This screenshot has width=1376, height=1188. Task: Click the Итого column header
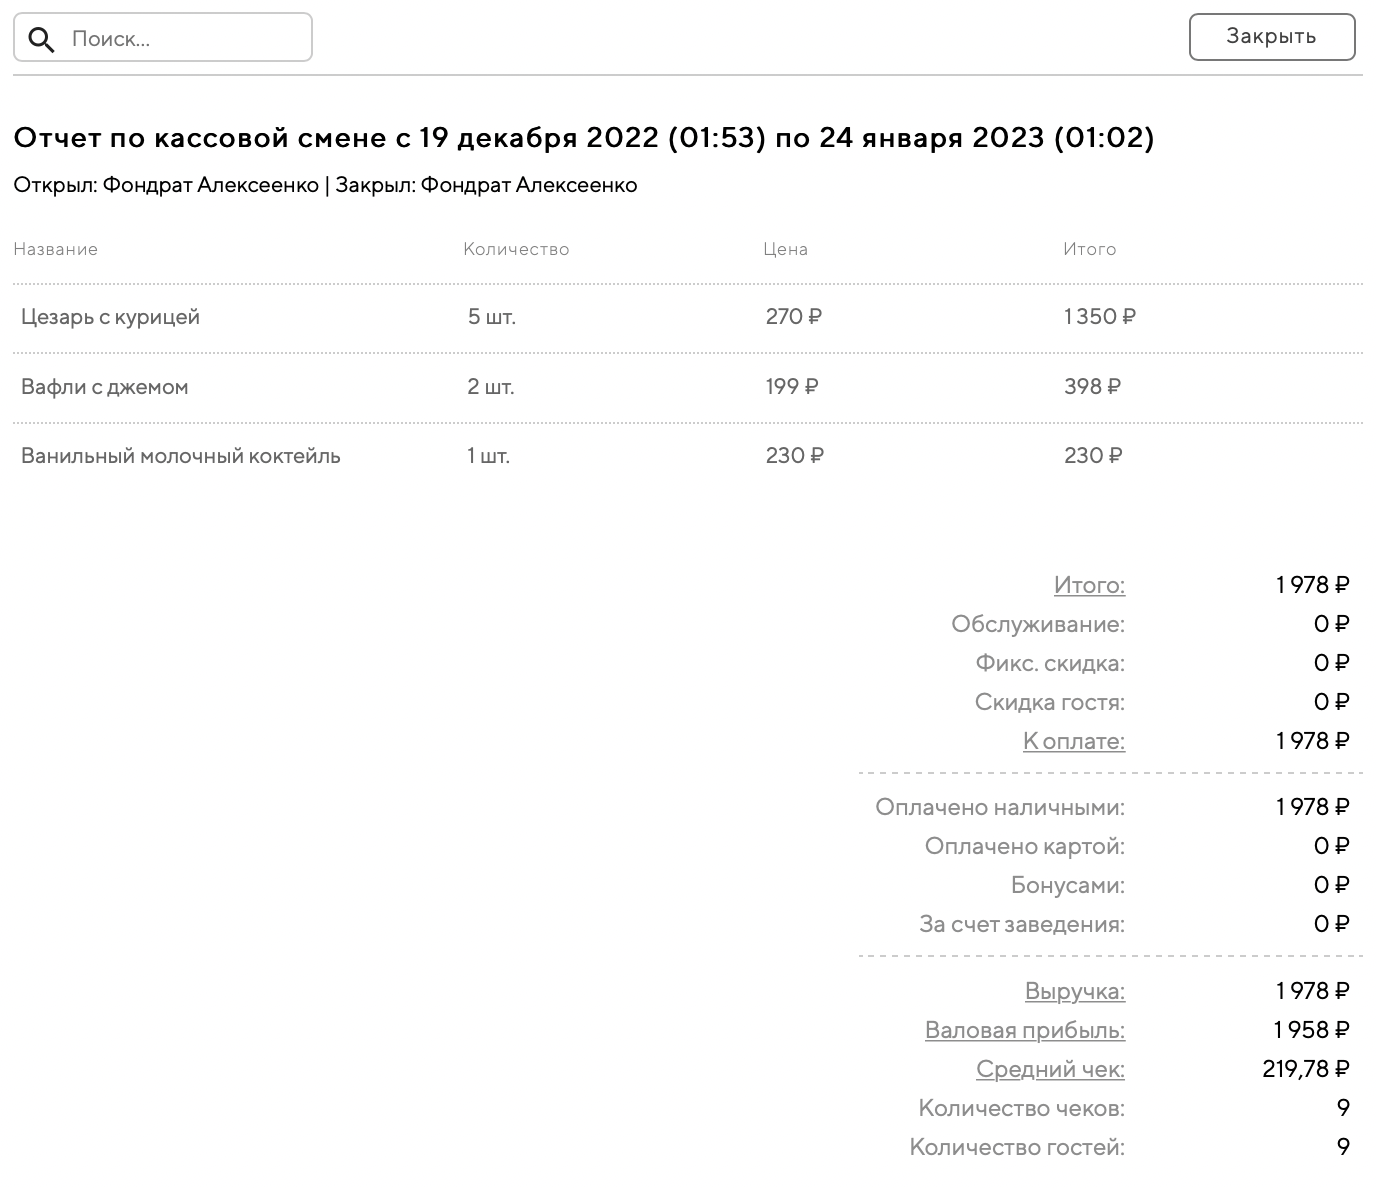(x=1089, y=249)
